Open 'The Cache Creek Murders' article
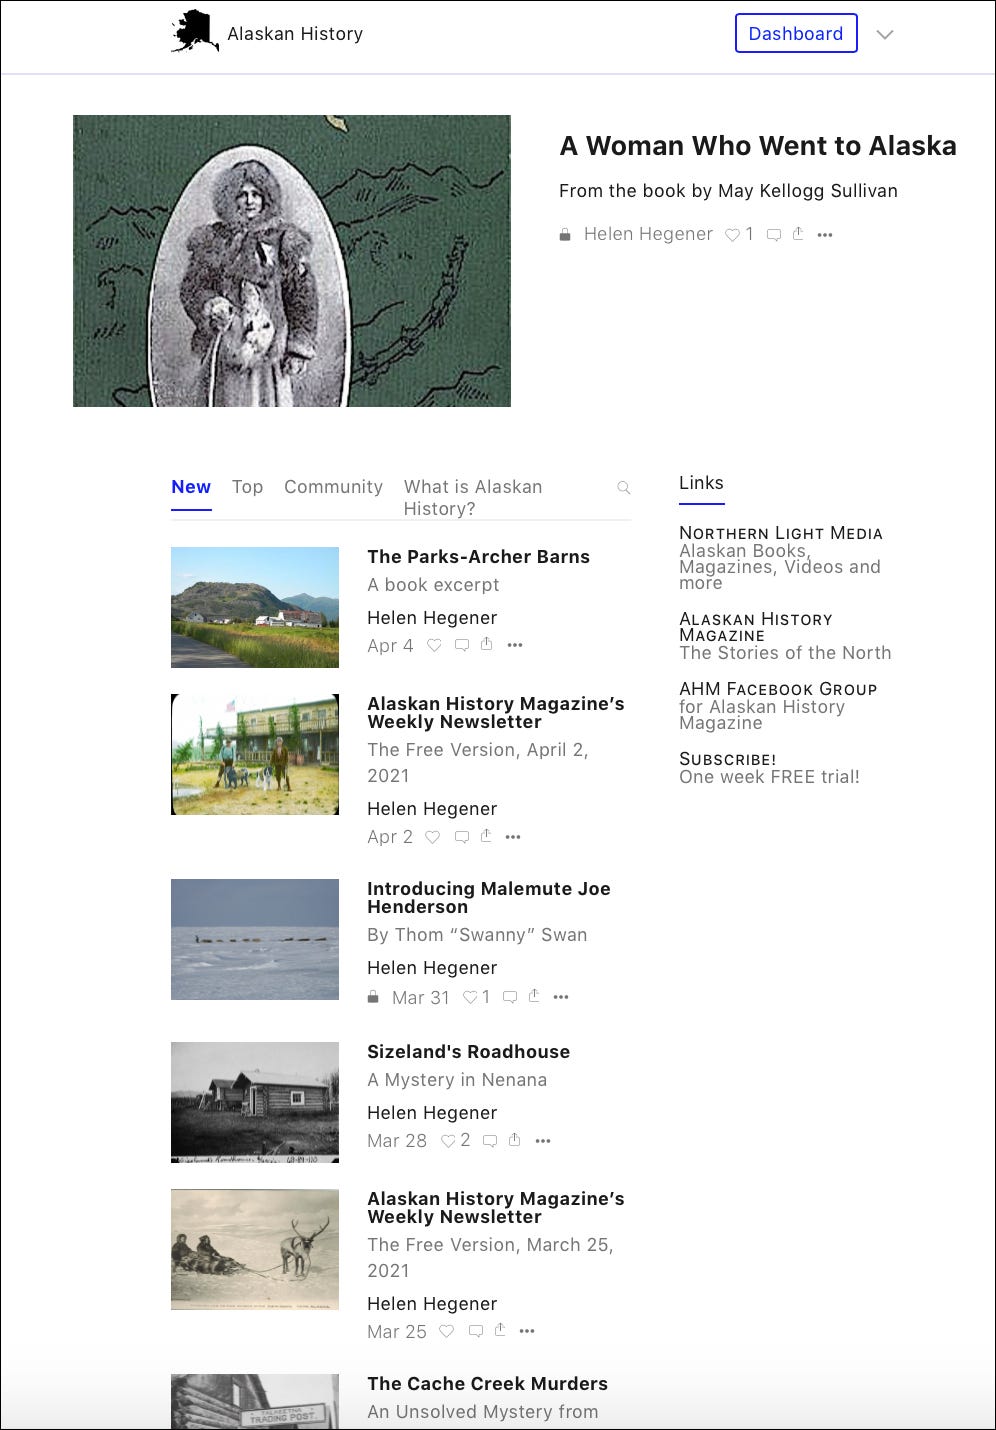This screenshot has height=1430, width=996. [x=487, y=1384]
